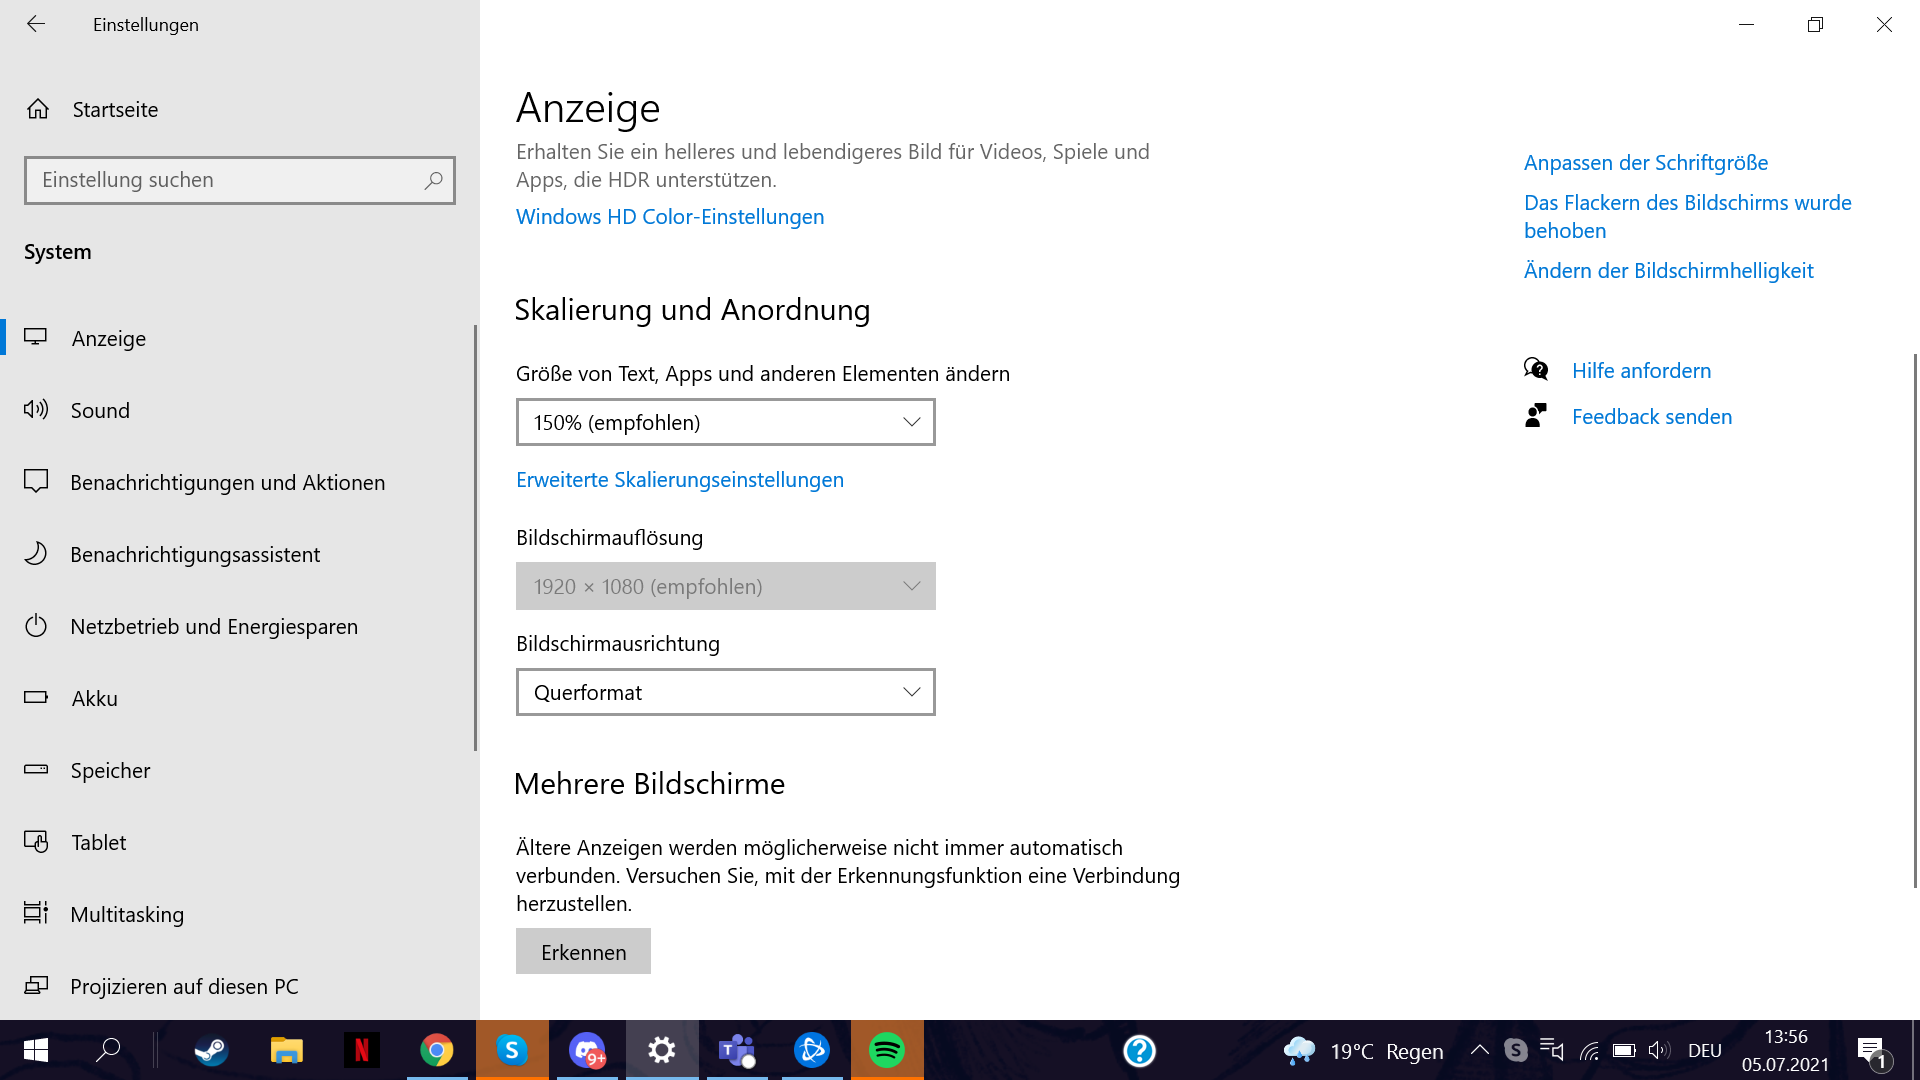Select Startseite in the sidebar
The height and width of the screenshot is (1080, 1920).
point(114,110)
